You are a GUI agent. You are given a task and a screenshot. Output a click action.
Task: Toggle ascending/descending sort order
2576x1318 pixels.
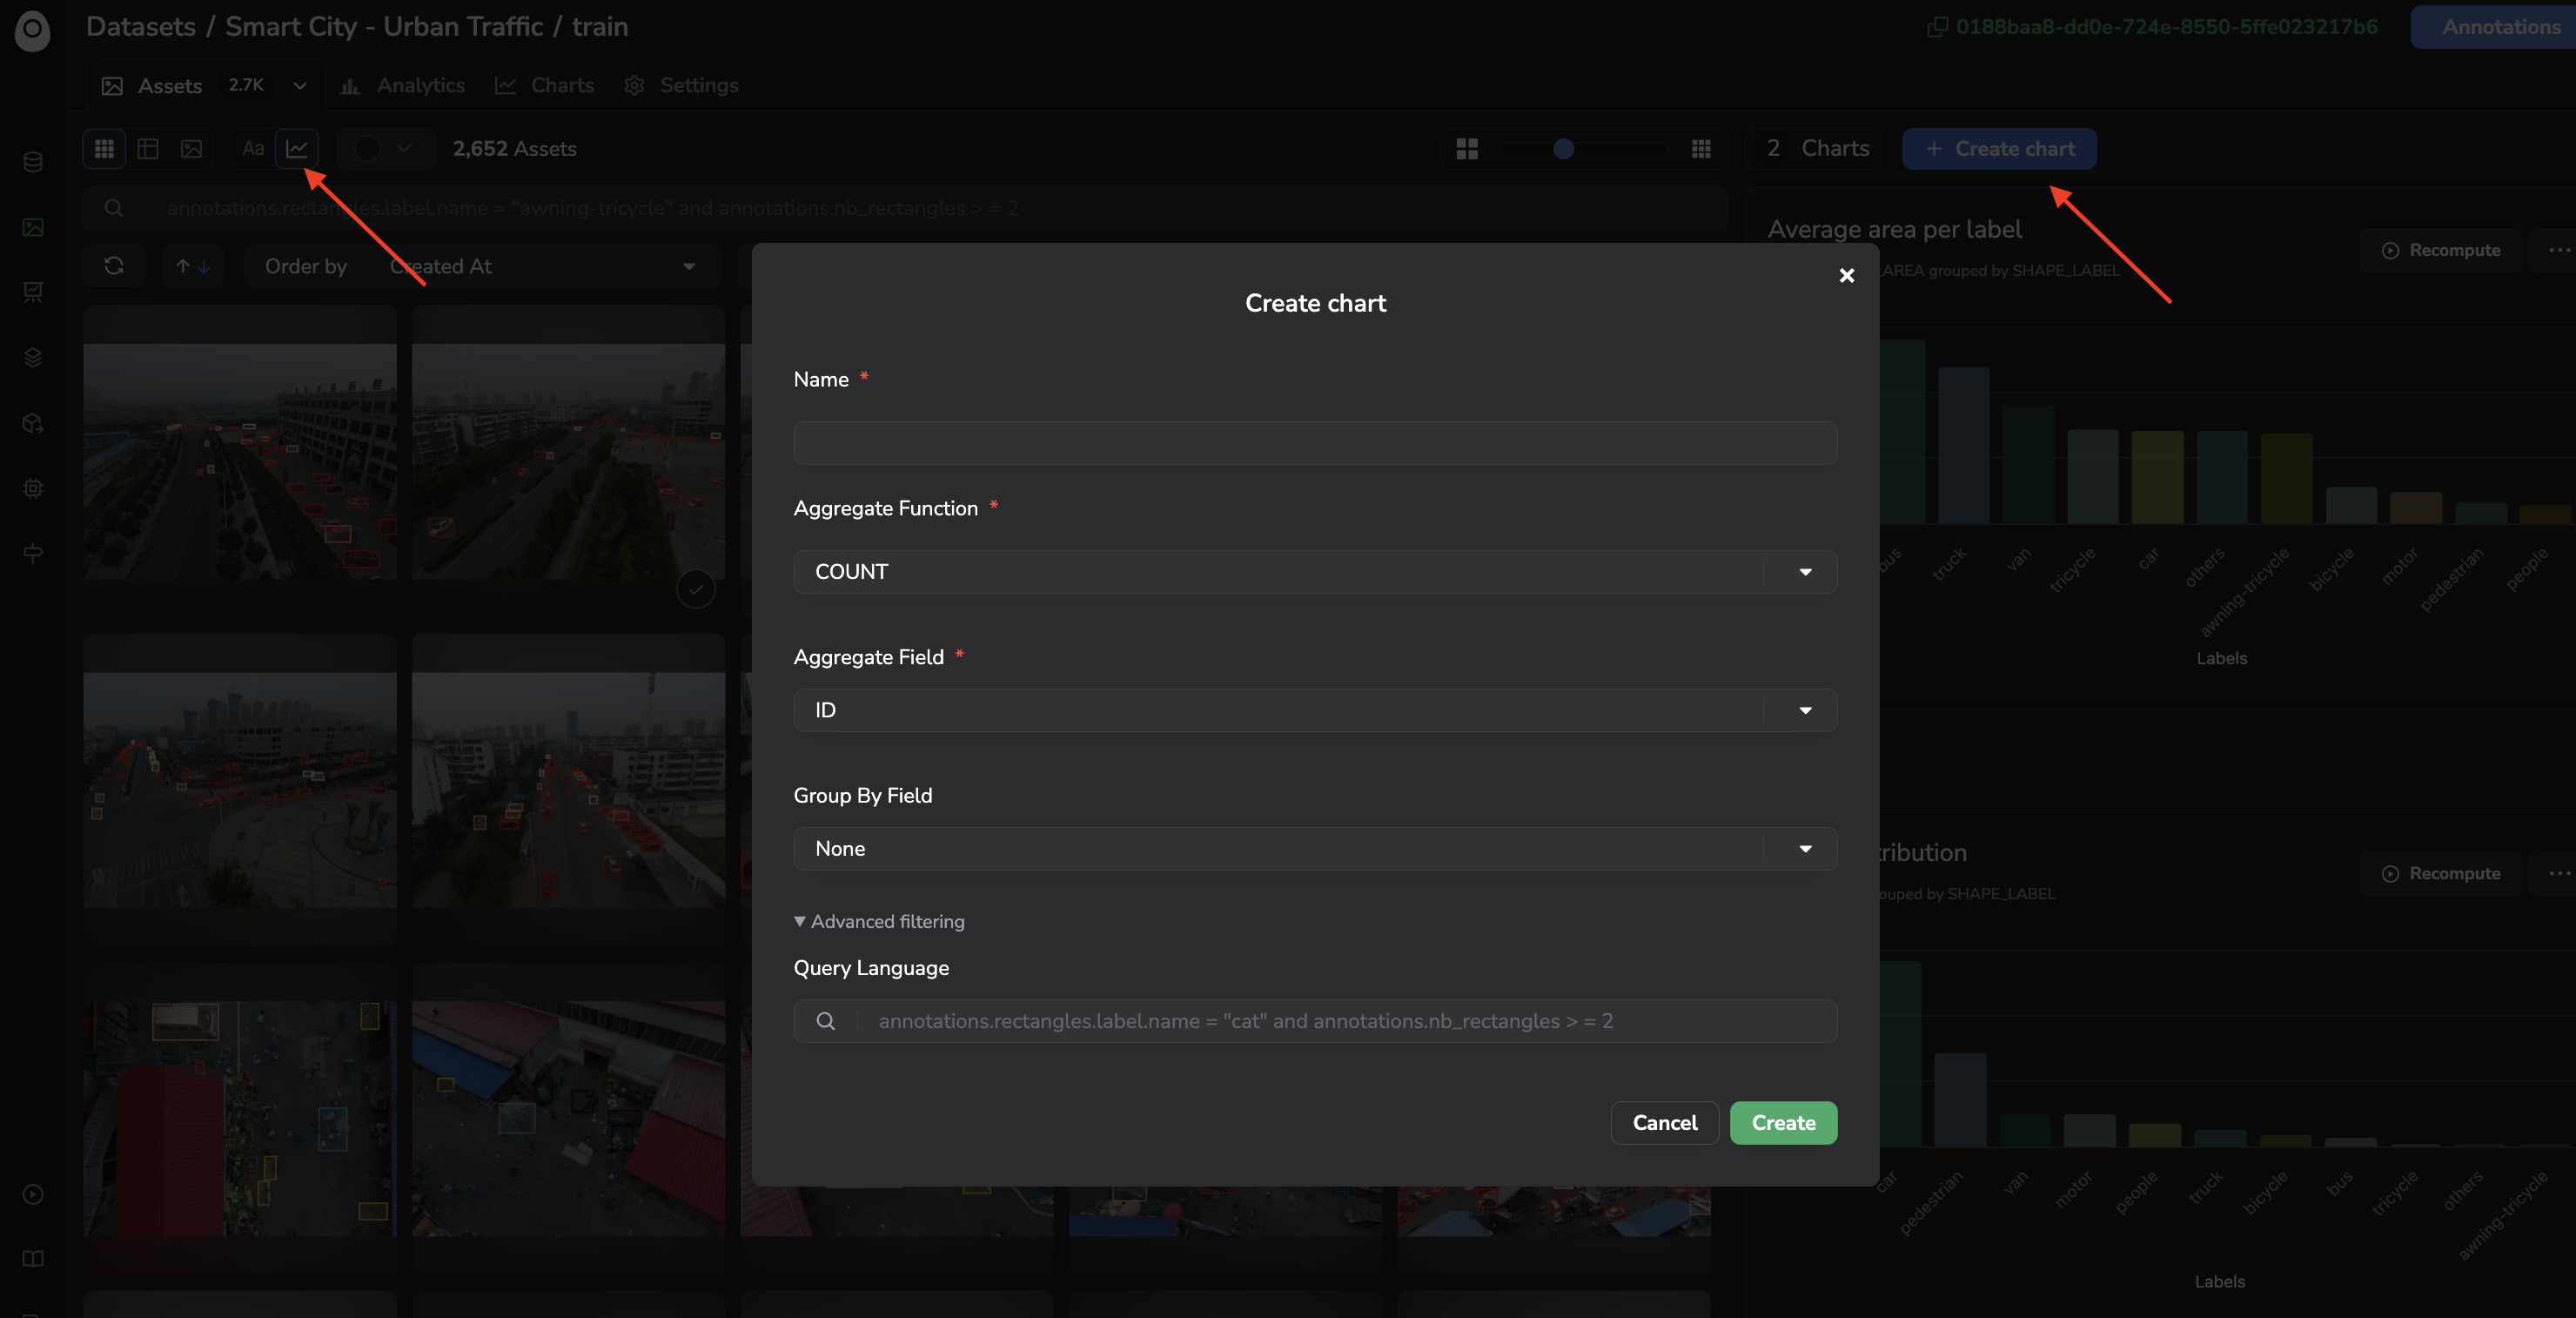[x=193, y=266]
